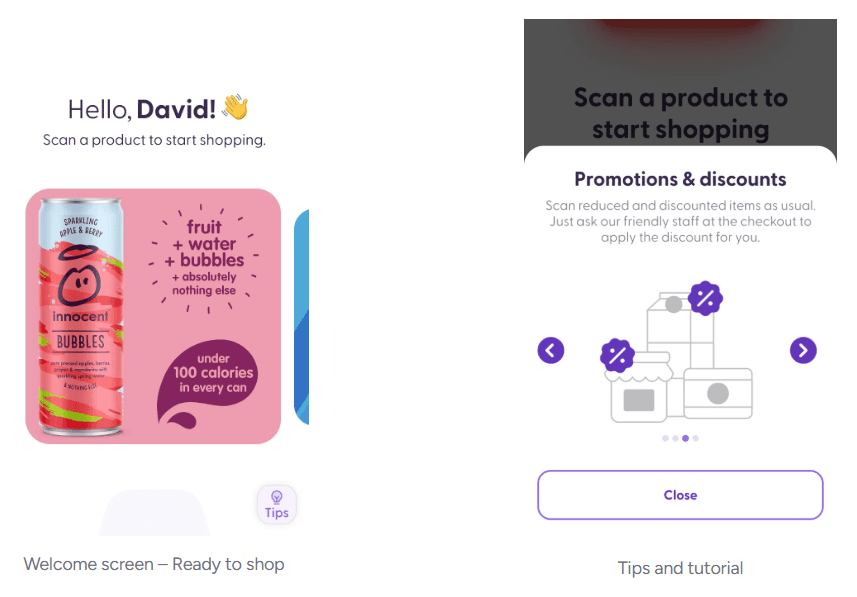
Task: Close the tips and tutorial panel
Action: coord(680,495)
